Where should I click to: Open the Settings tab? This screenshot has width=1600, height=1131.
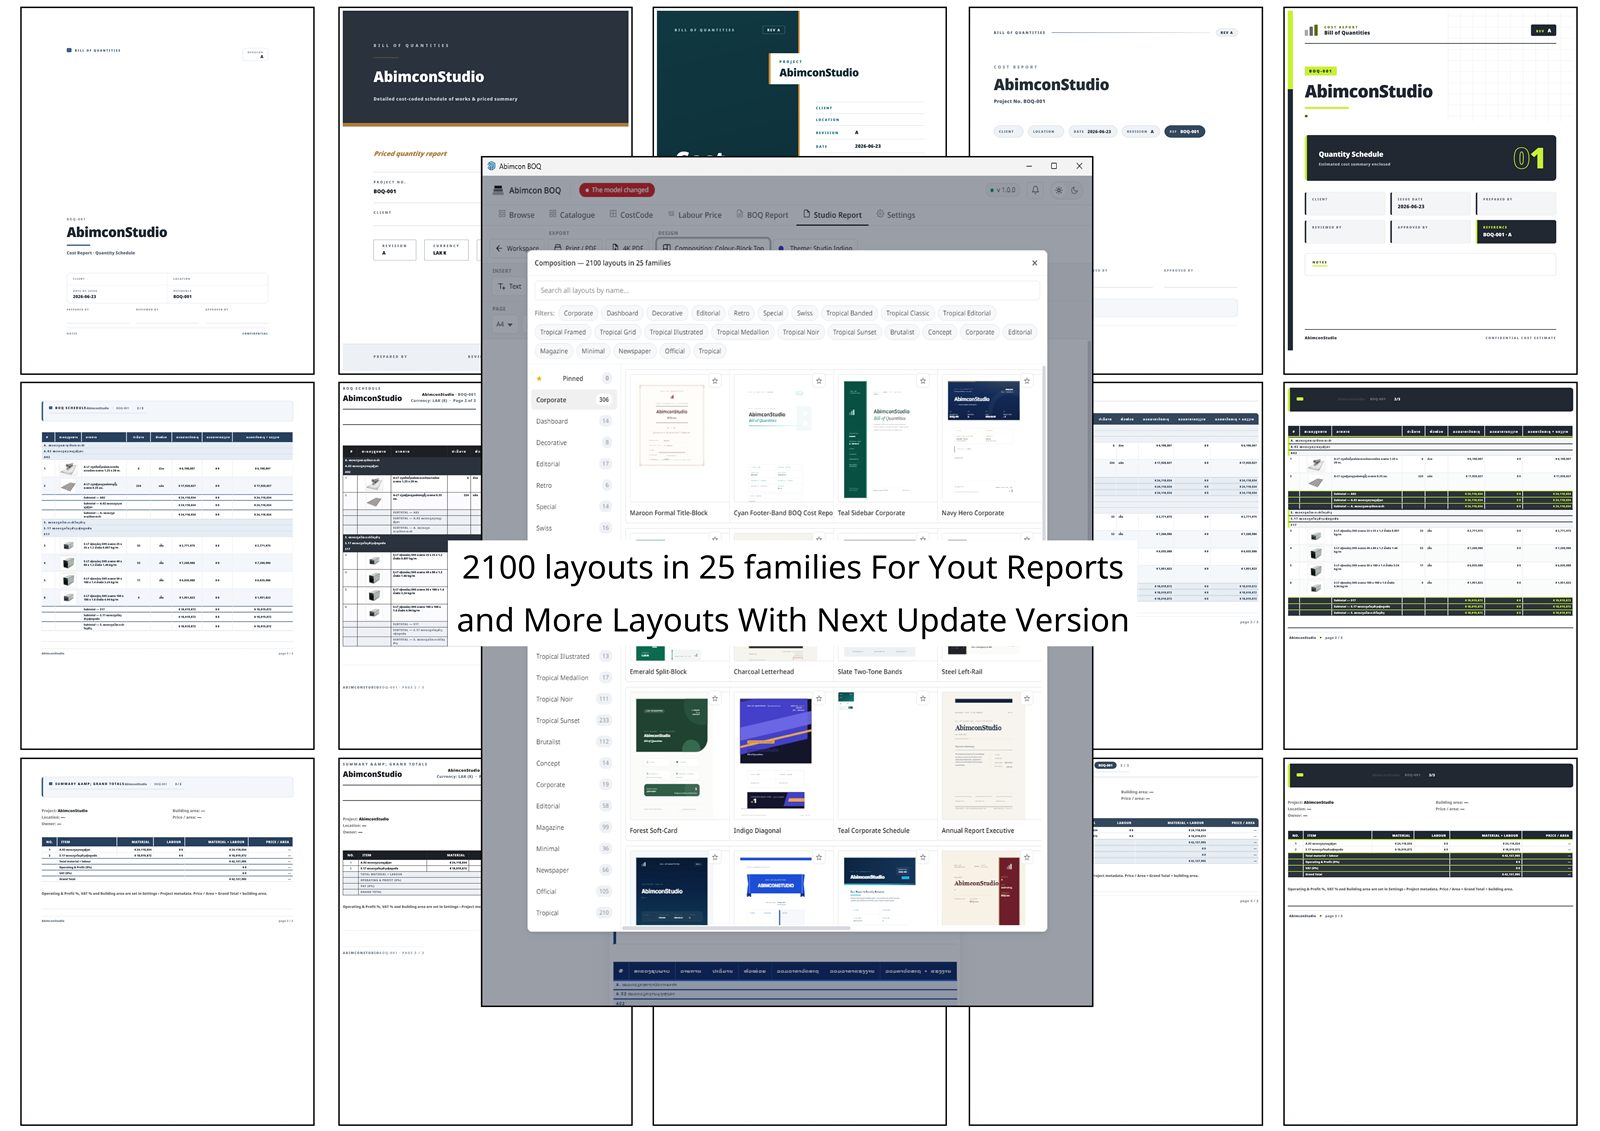point(895,215)
